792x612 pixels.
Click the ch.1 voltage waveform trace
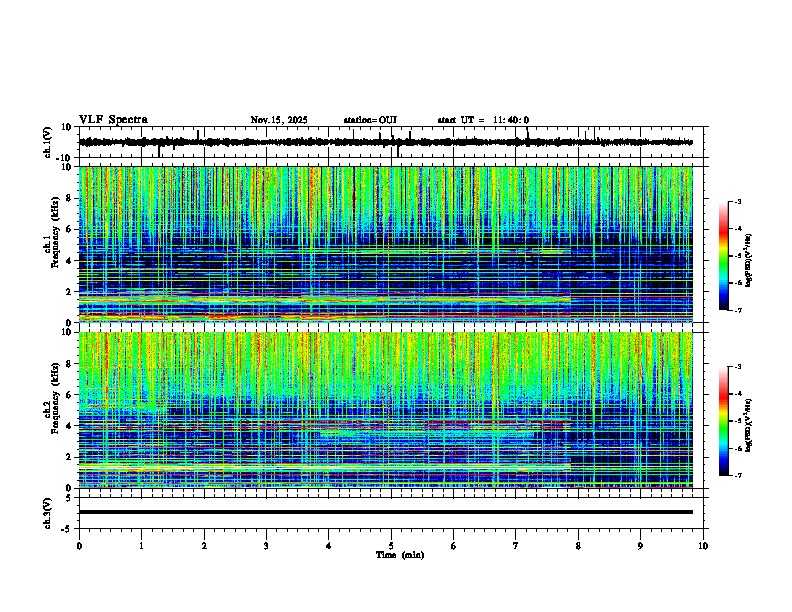(x=385, y=142)
